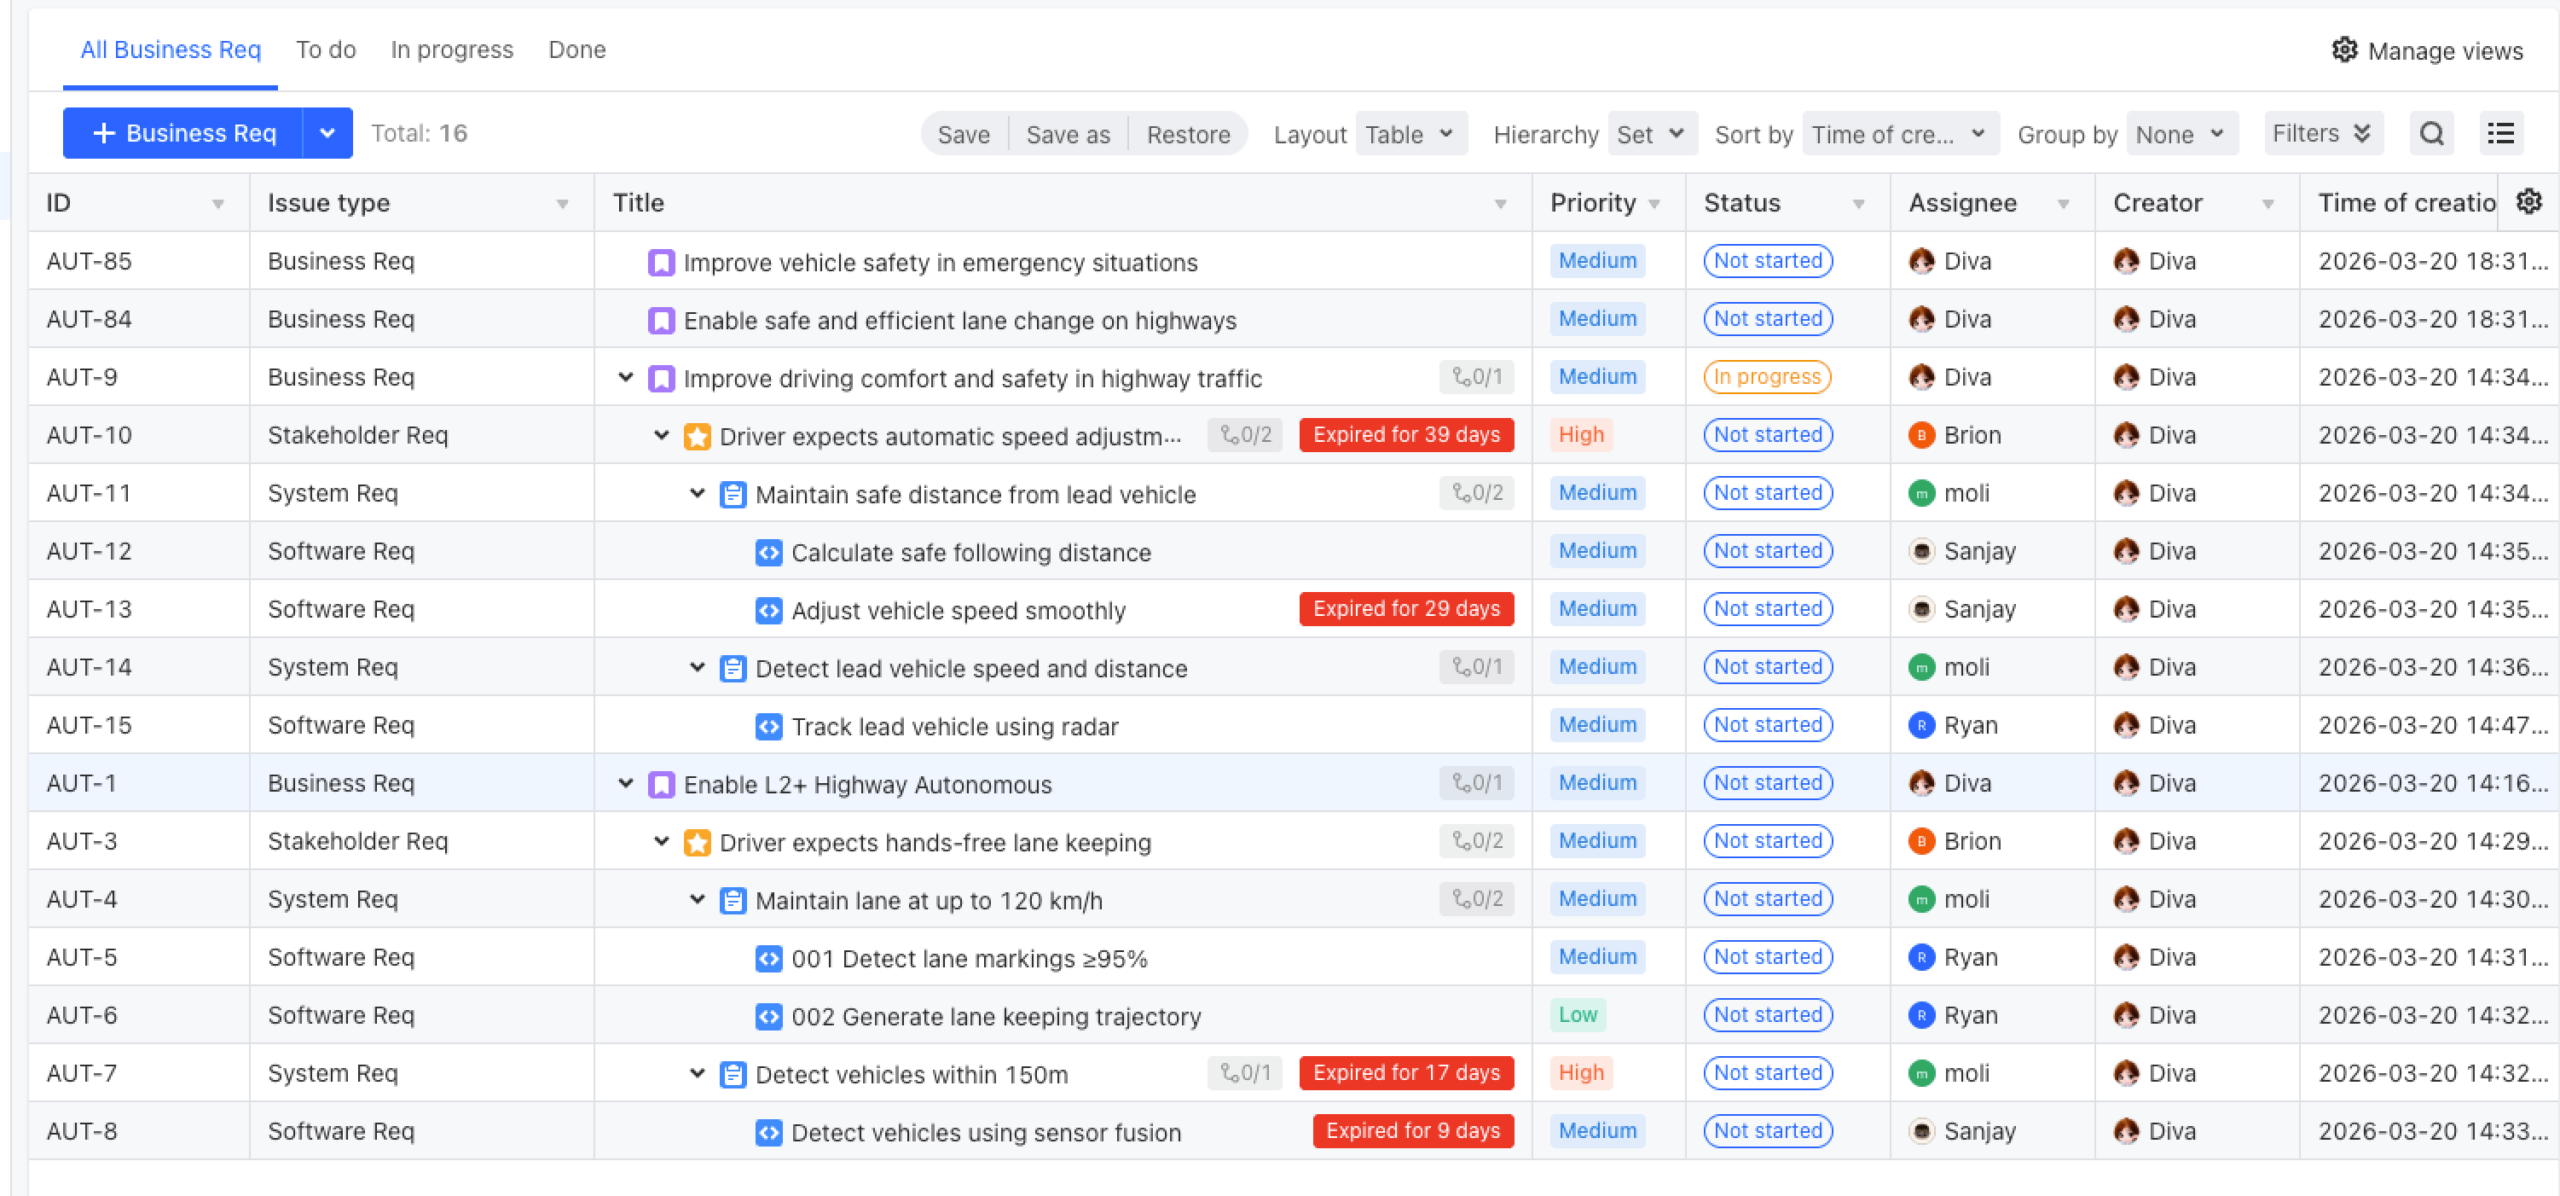Click Business Req icon on AUT-85

(661, 263)
